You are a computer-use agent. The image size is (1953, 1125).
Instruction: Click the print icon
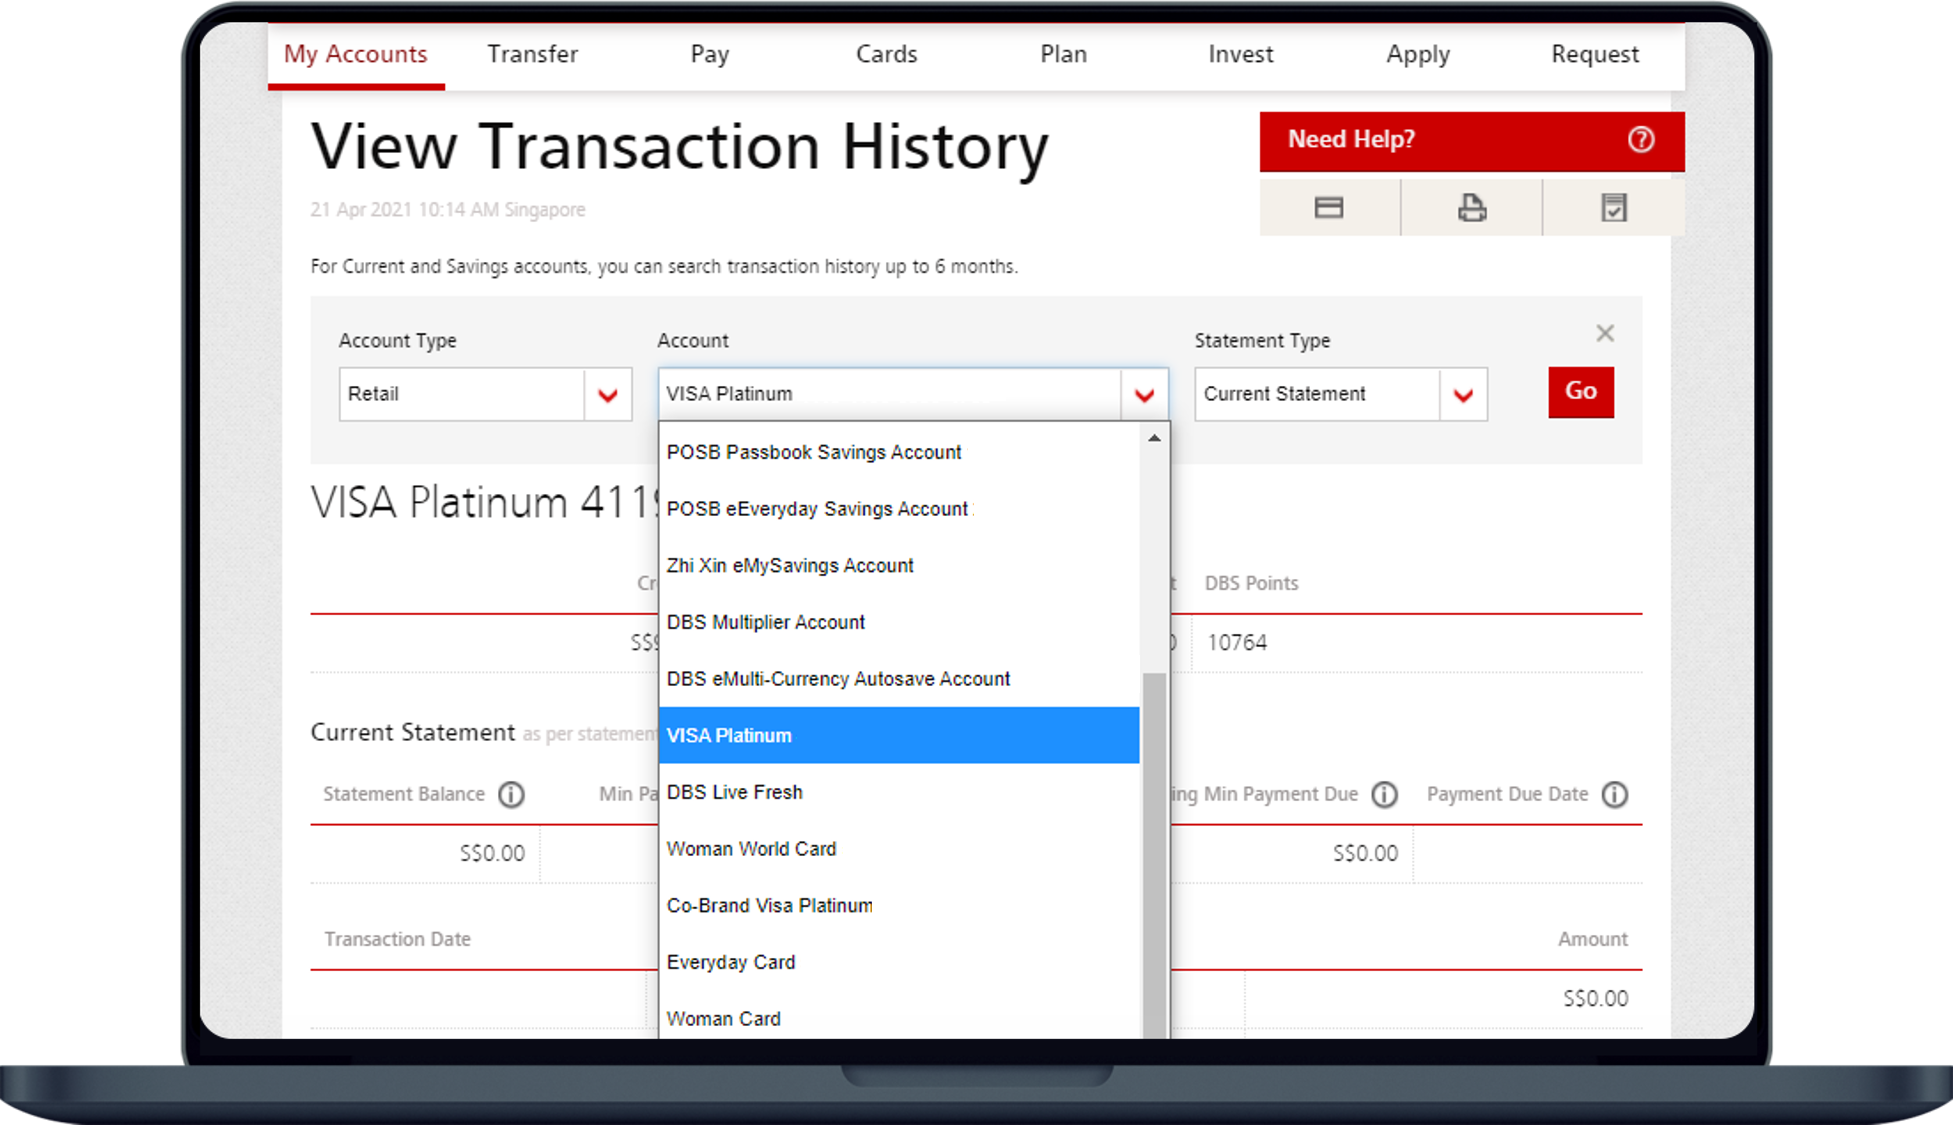[1471, 208]
